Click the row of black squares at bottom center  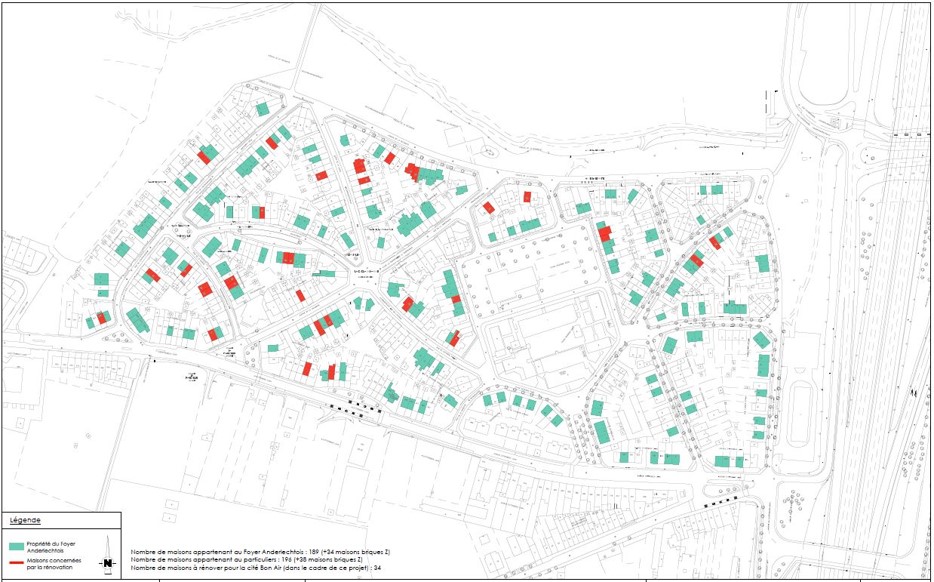pyautogui.click(x=356, y=408)
